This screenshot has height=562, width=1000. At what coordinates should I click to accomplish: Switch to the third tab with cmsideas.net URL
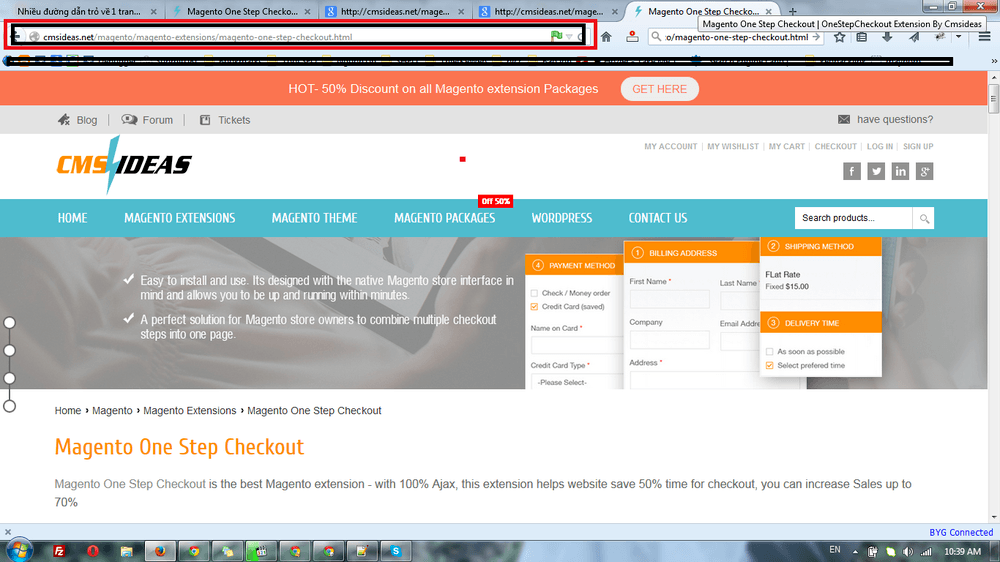click(x=395, y=11)
